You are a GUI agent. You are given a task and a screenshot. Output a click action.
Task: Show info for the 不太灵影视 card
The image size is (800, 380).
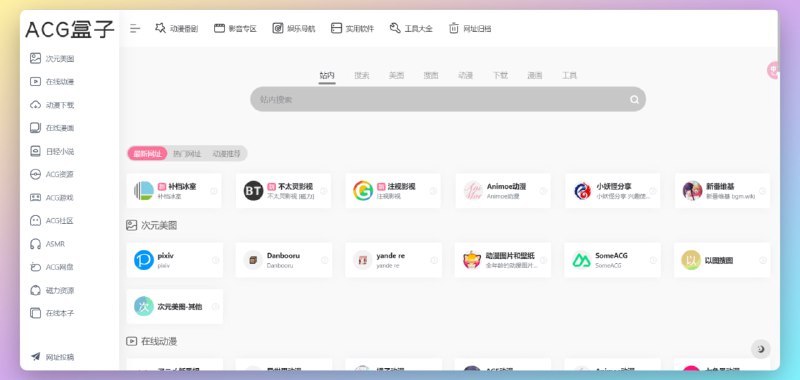[x=323, y=191]
